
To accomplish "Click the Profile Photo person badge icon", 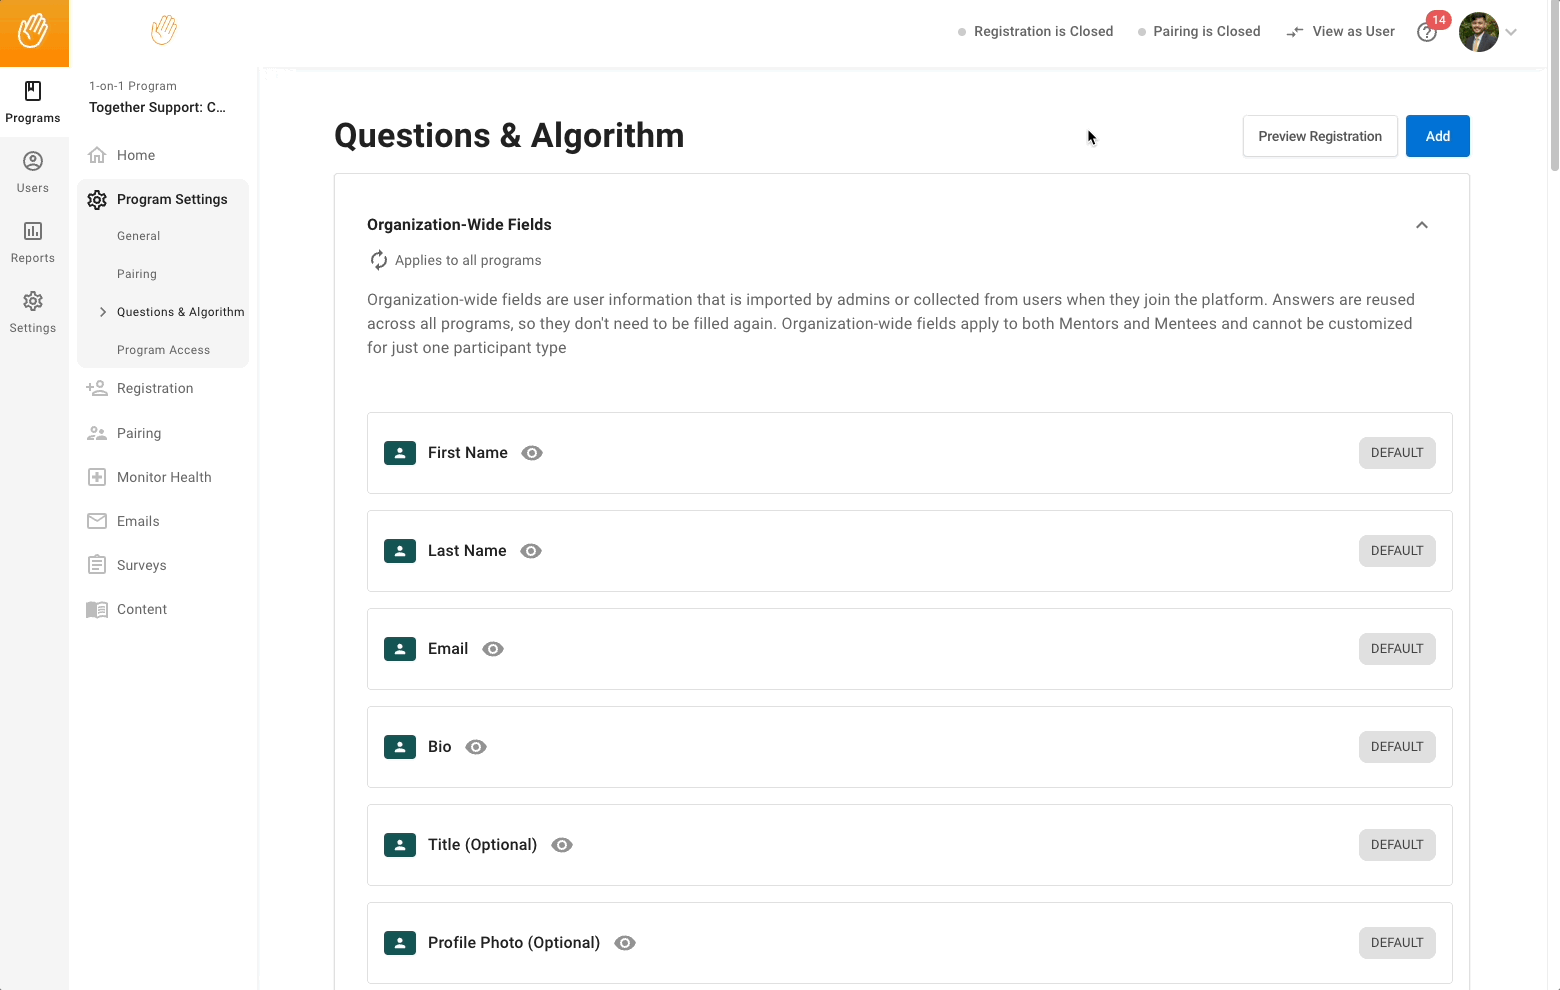I will [400, 943].
